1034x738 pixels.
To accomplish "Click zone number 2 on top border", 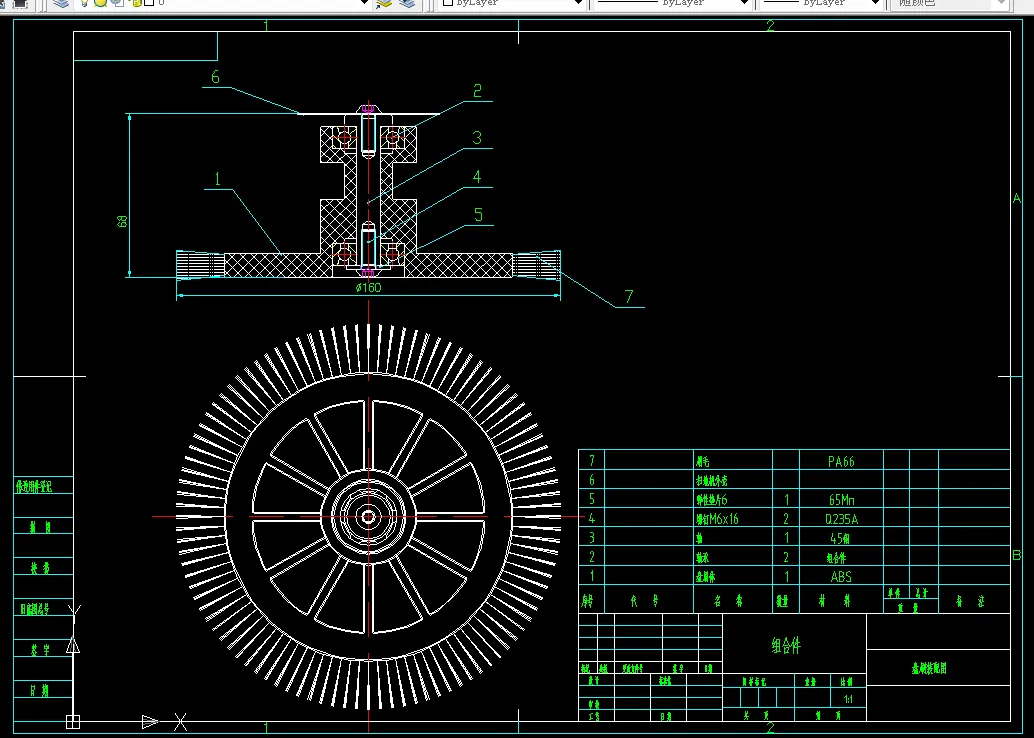I will click(x=770, y=26).
